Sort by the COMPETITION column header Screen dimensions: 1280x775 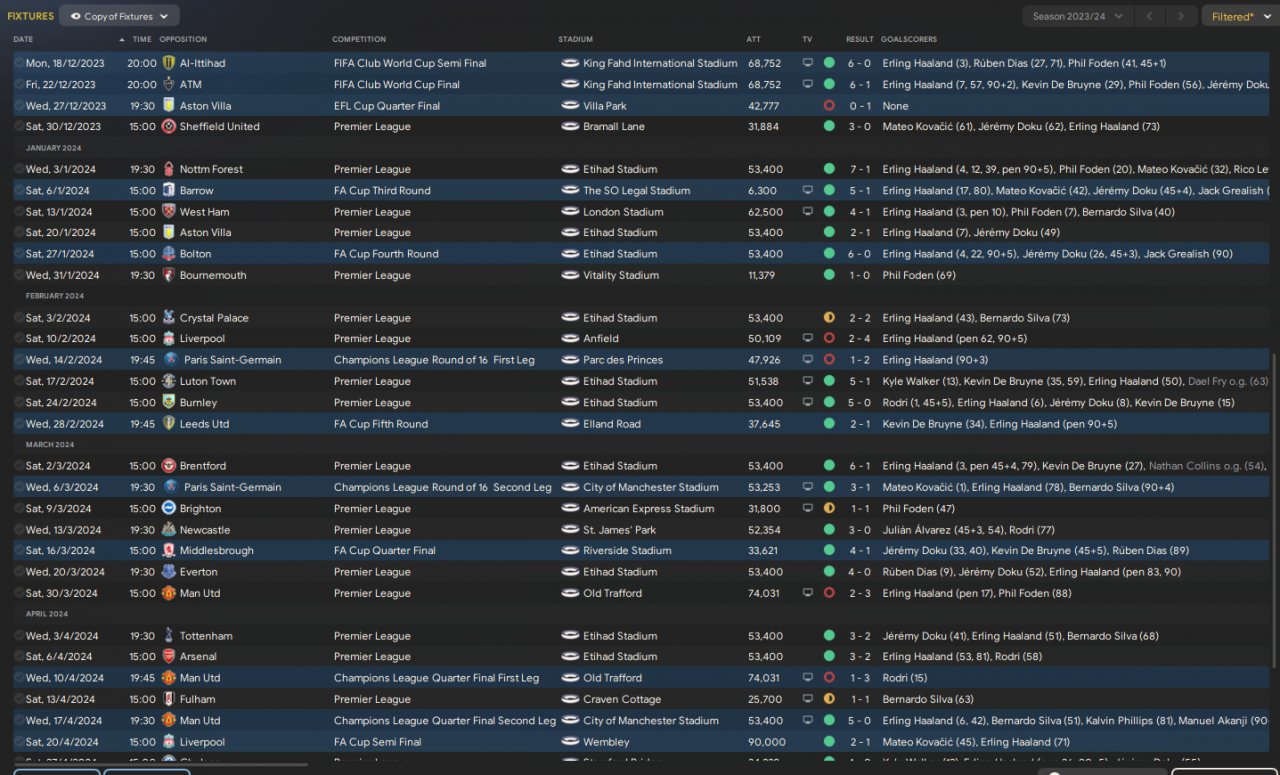coord(359,40)
